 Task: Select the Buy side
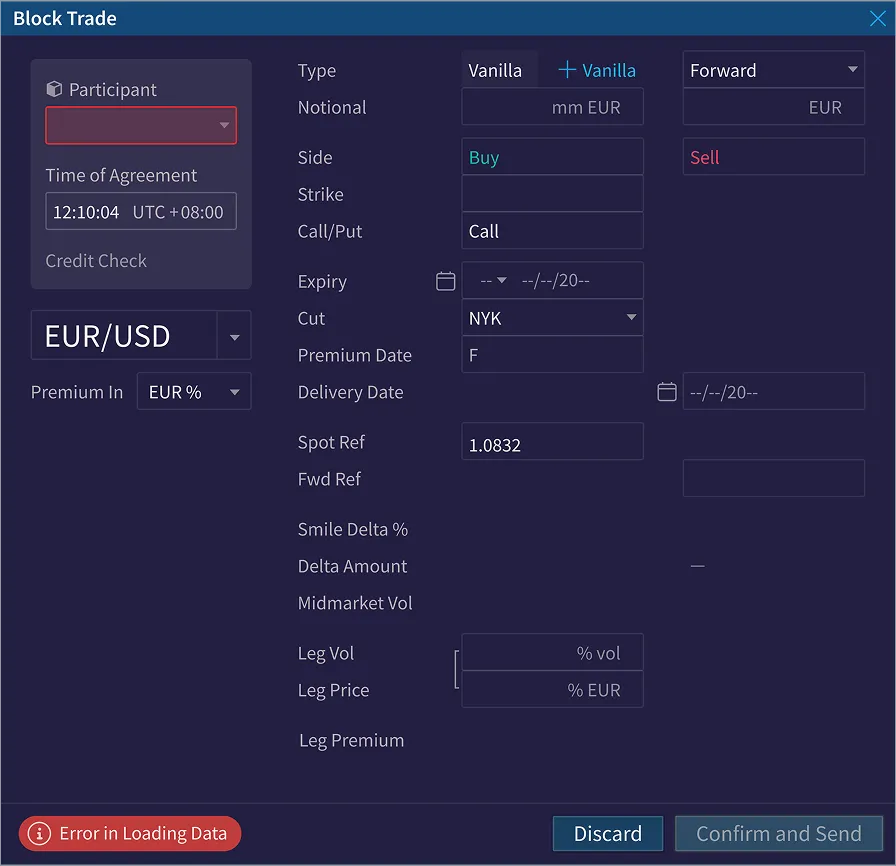[x=552, y=156]
